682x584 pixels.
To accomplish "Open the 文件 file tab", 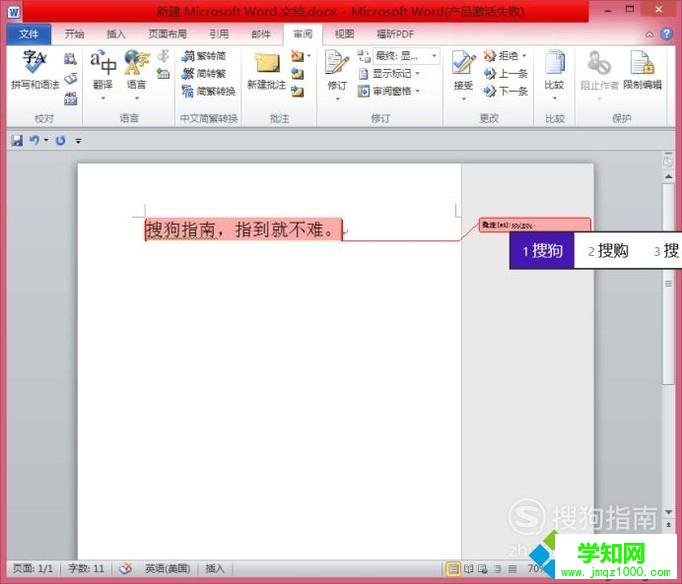I will click(29, 34).
